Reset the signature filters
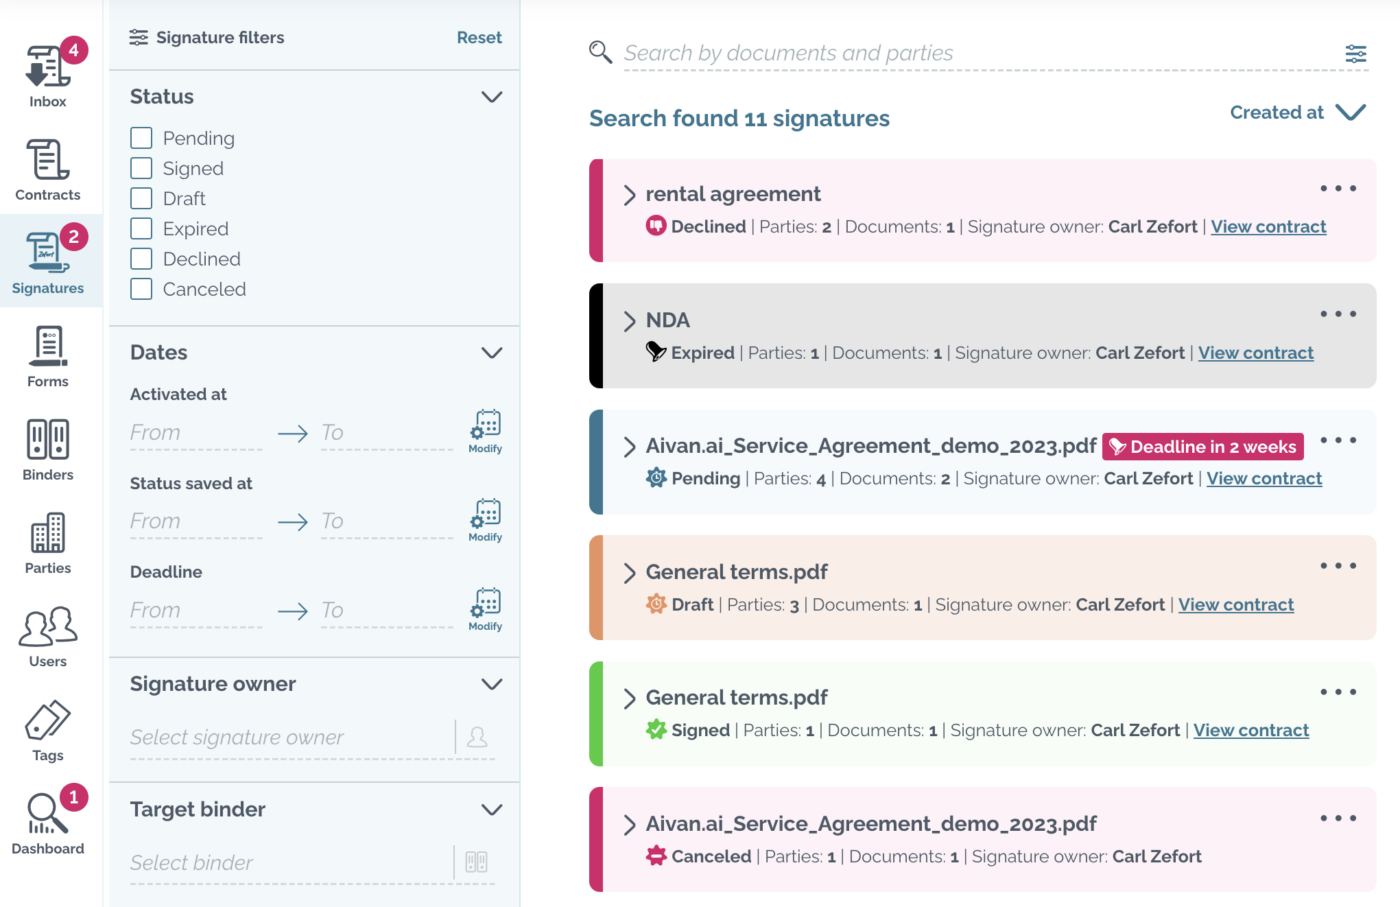 (x=479, y=38)
